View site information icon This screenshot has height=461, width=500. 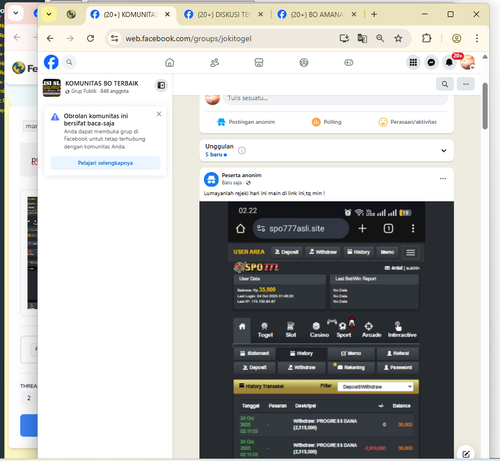114,39
